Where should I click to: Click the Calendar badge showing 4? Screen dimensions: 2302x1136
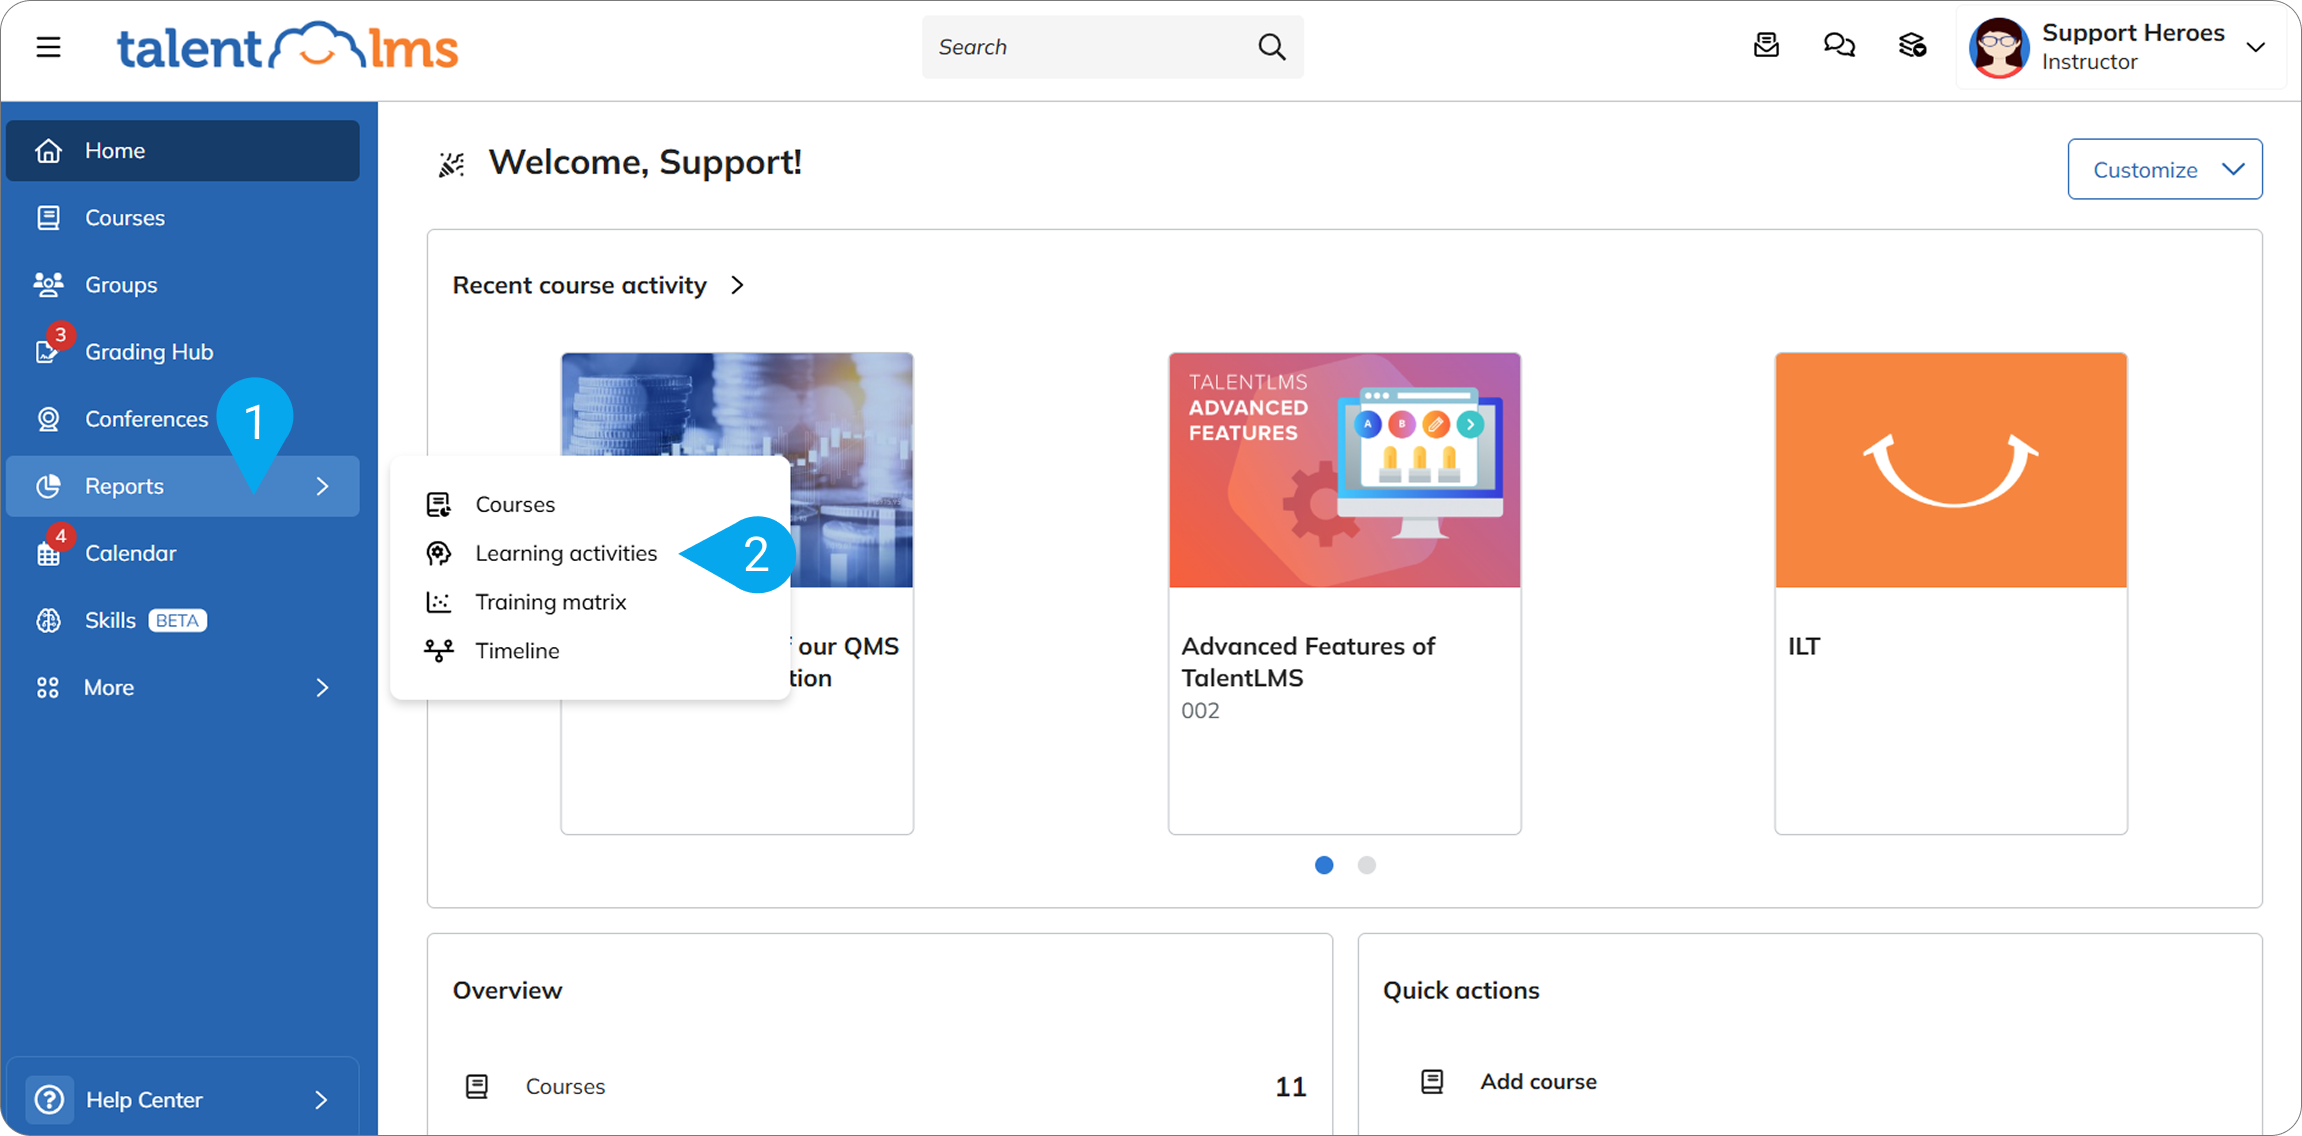coord(61,536)
